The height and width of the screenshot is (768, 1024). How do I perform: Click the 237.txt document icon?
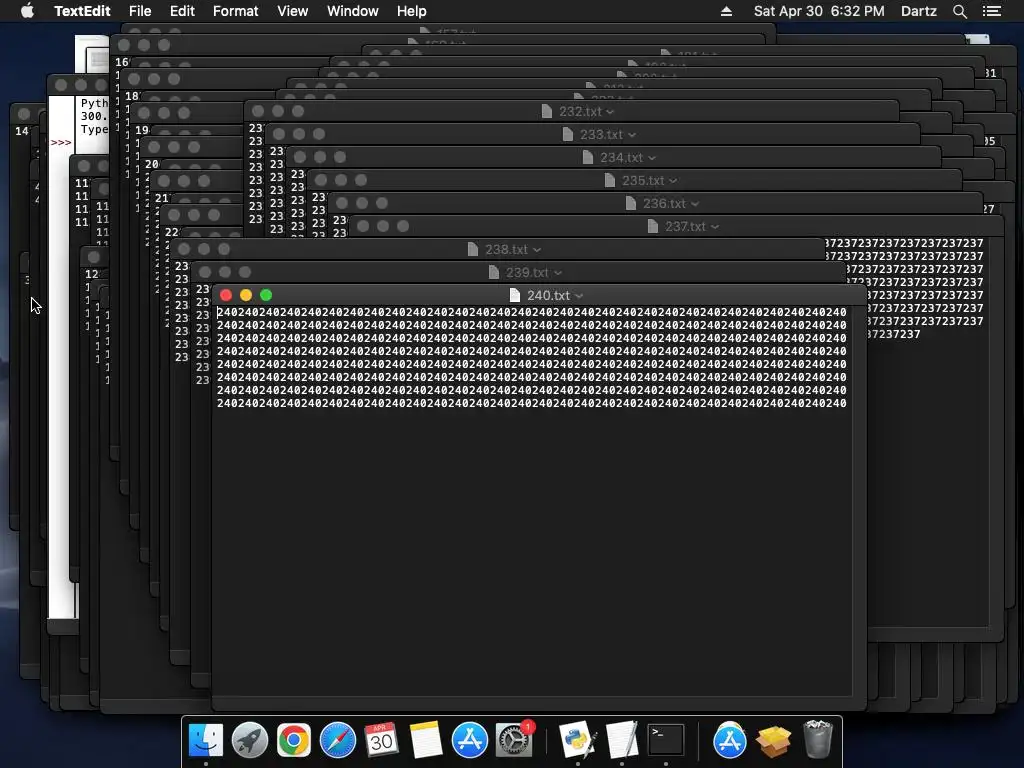pos(652,226)
